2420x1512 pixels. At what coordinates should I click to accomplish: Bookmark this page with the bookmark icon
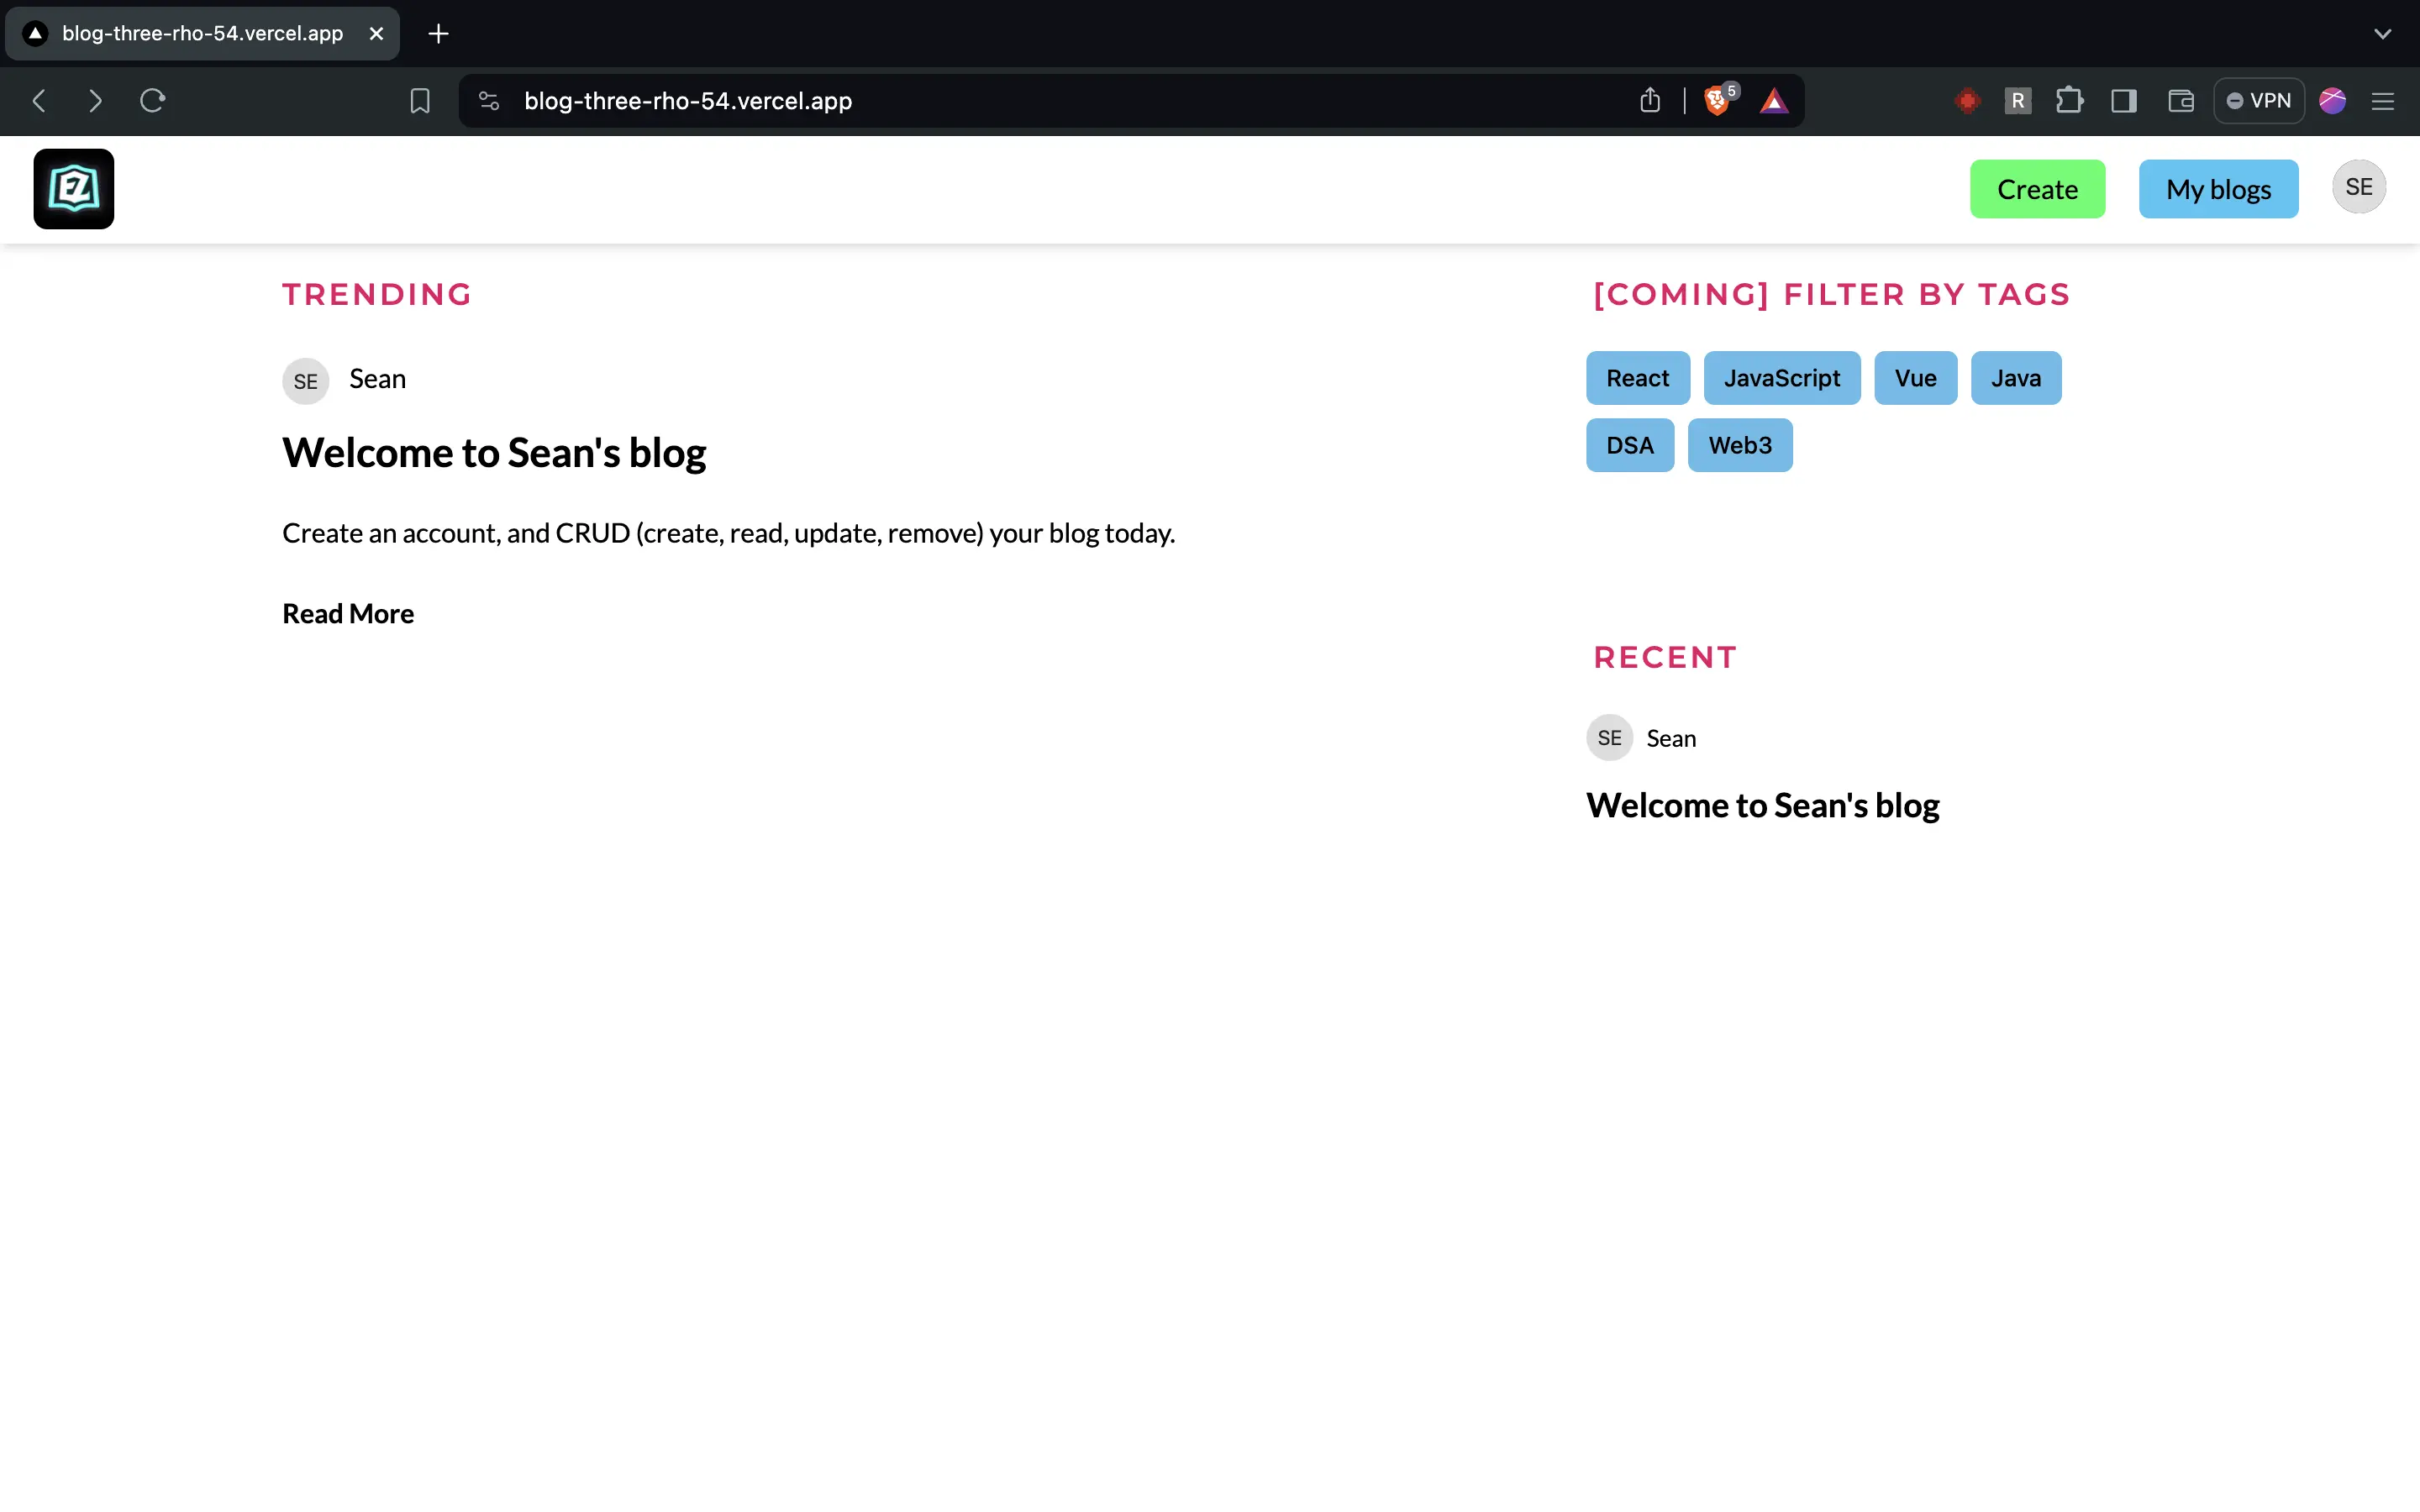coord(420,101)
